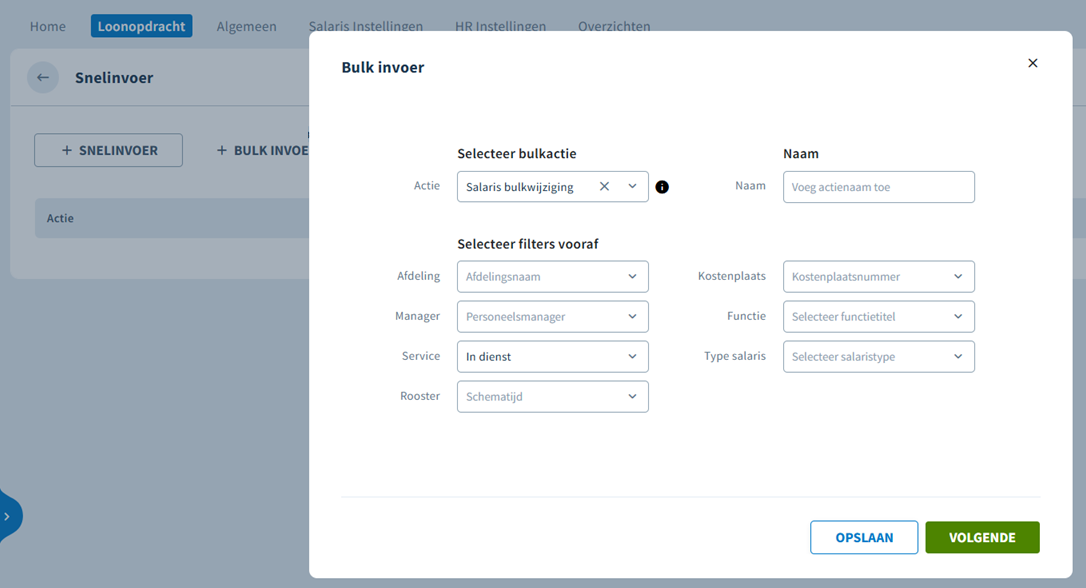Screen dimensions: 1086x588
Task: Open the Salaris Instellingen menu
Action: point(366,26)
